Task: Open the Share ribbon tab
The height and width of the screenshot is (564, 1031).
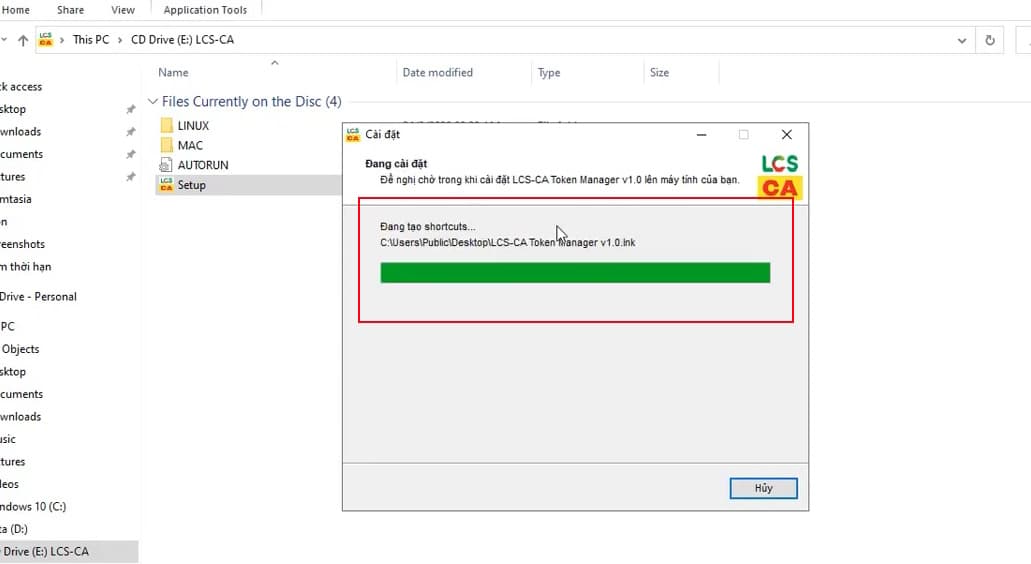Action: click(70, 10)
